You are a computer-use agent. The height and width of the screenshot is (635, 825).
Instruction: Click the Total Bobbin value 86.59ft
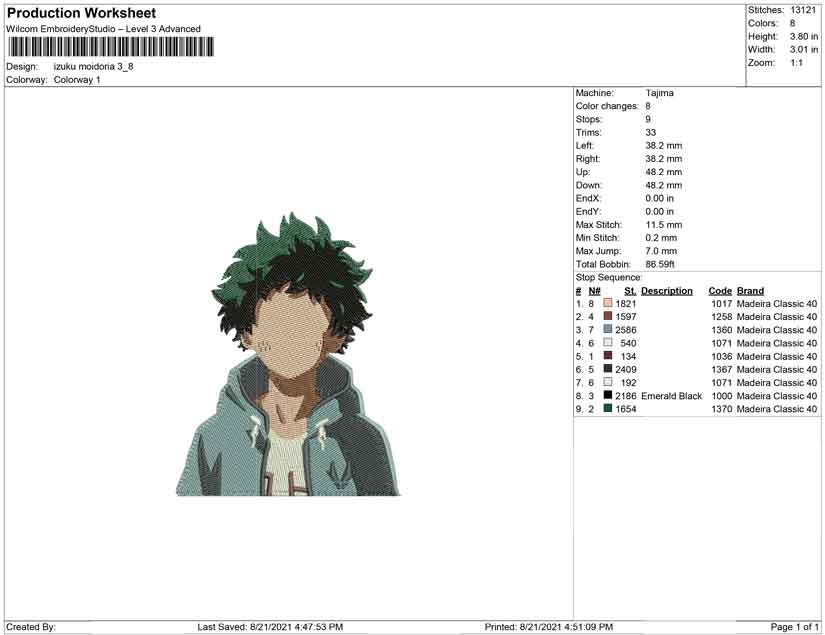(660, 264)
